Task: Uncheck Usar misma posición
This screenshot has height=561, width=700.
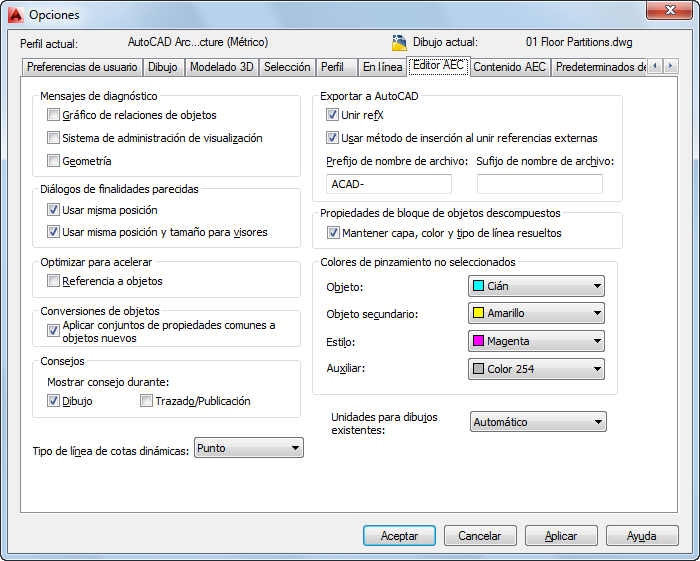Action: click(53, 209)
